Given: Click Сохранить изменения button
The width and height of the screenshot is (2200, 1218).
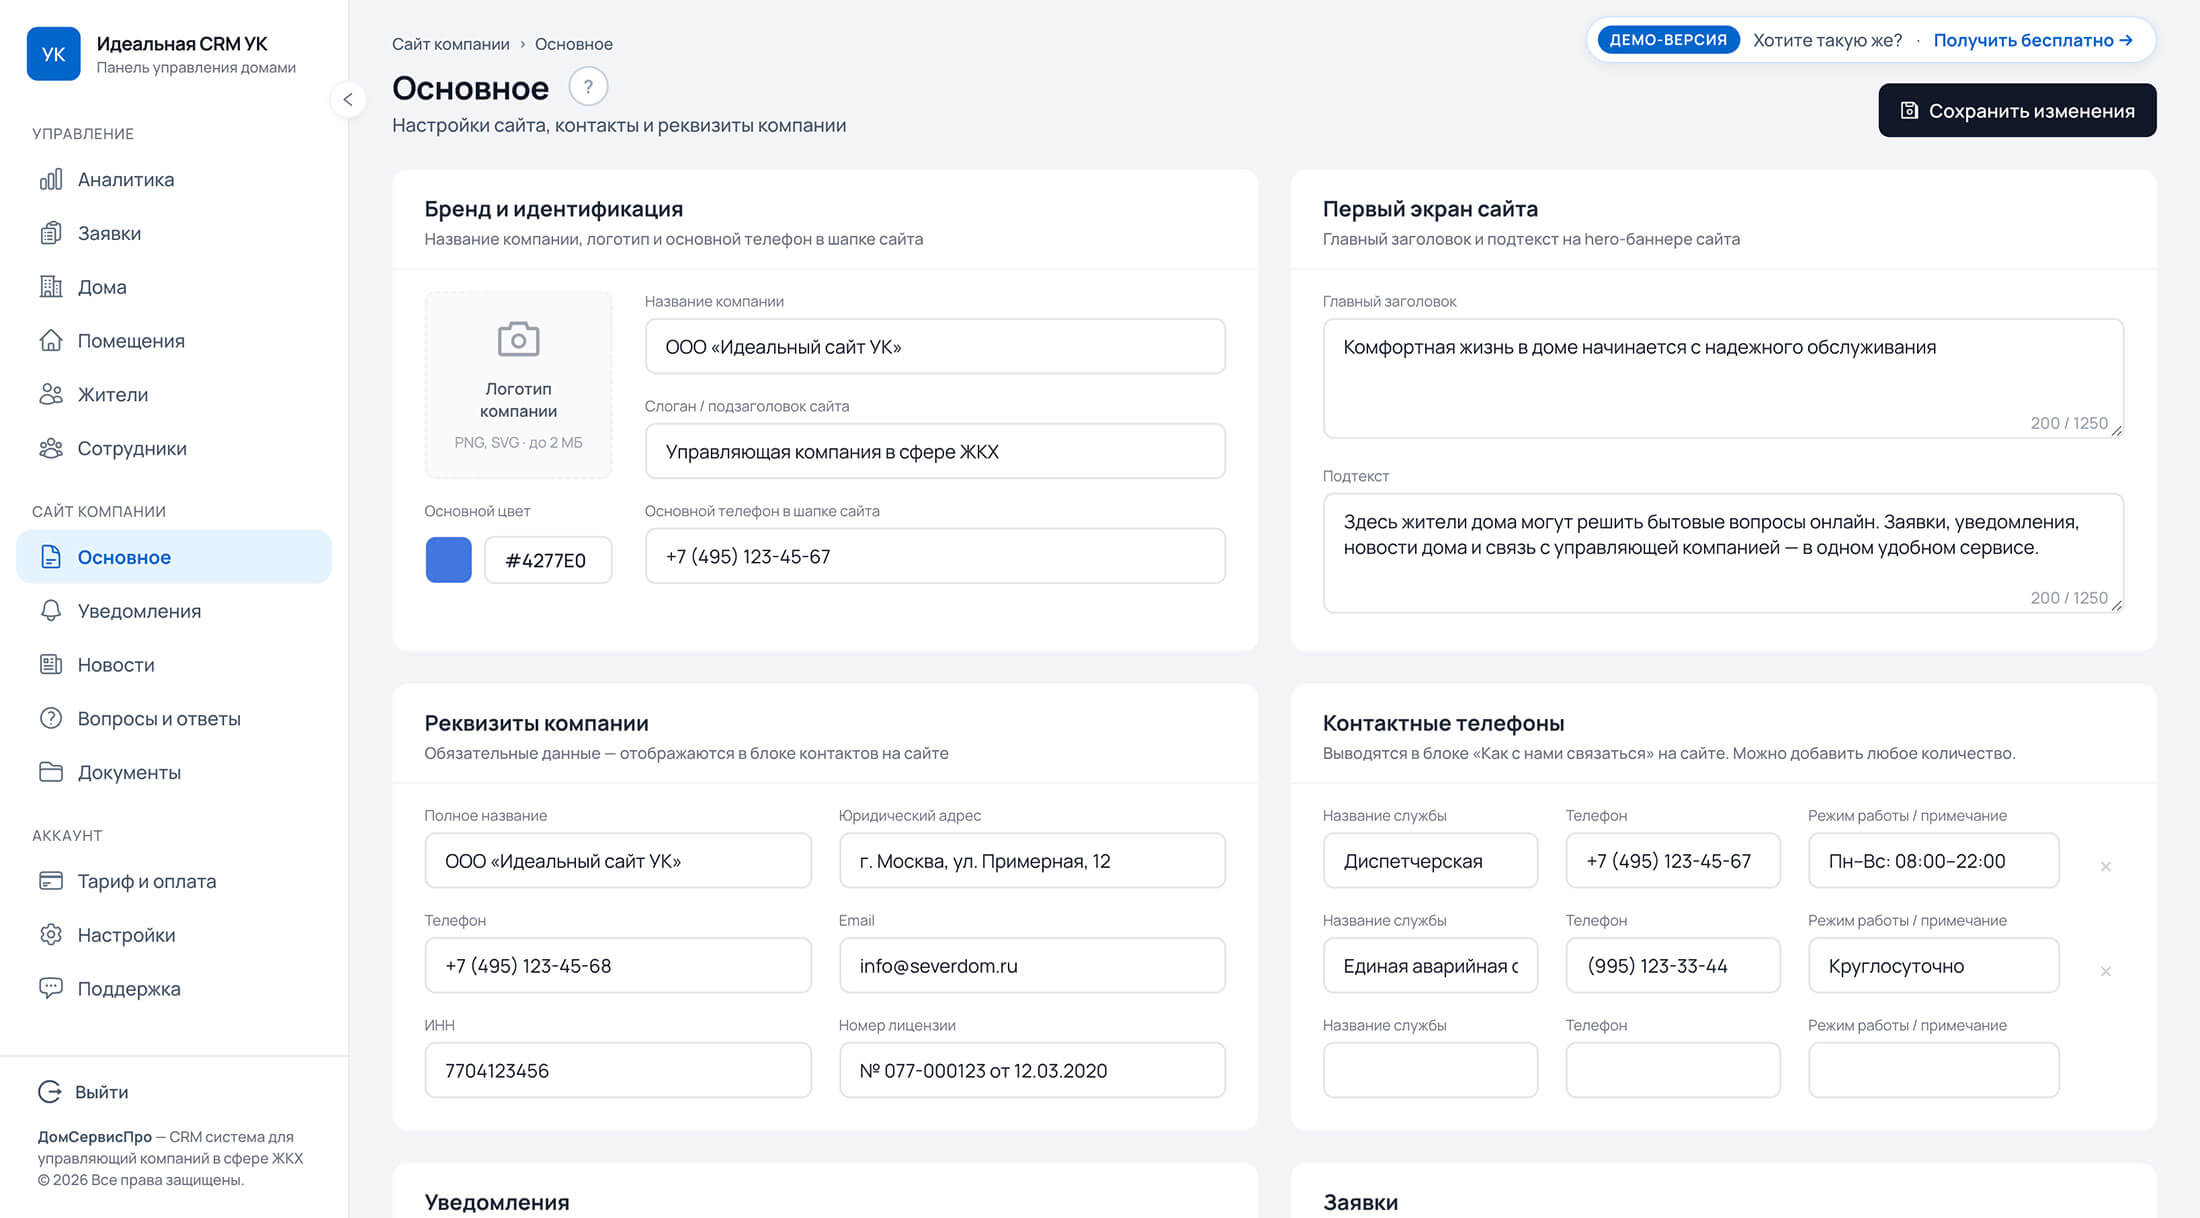Looking at the screenshot, I should 2017,110.
